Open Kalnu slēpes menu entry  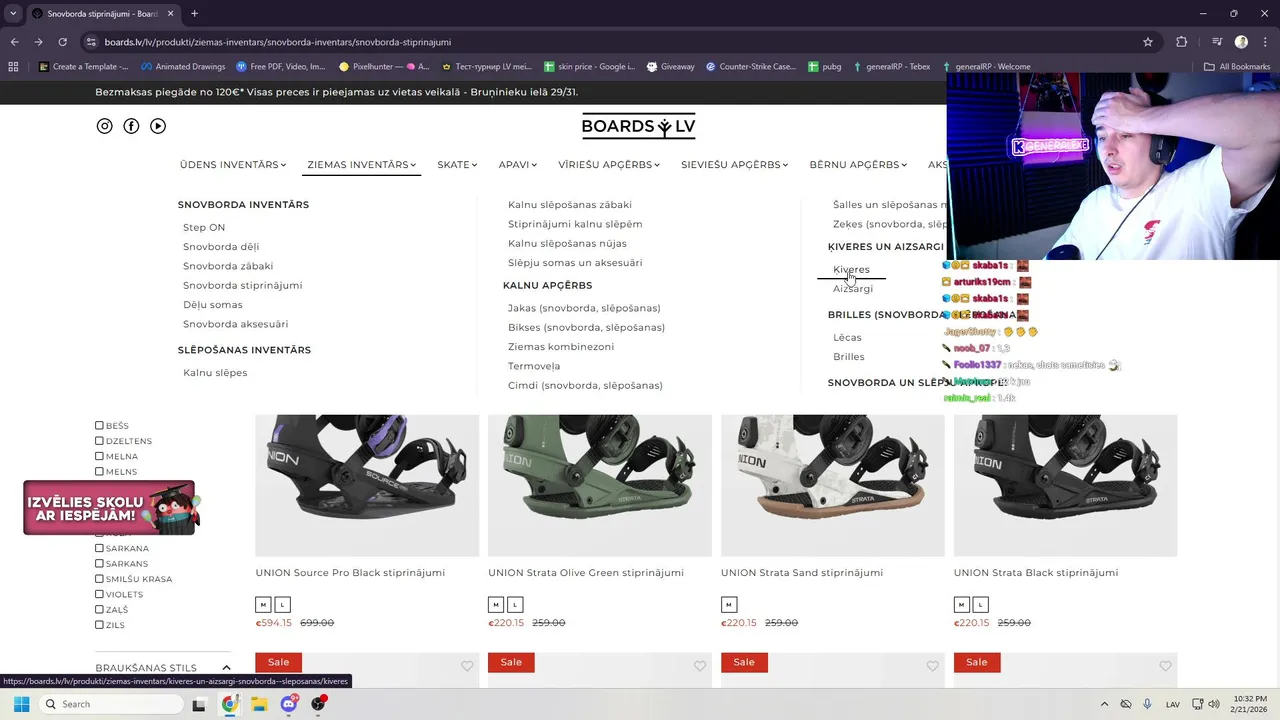(x=215, y=373)
